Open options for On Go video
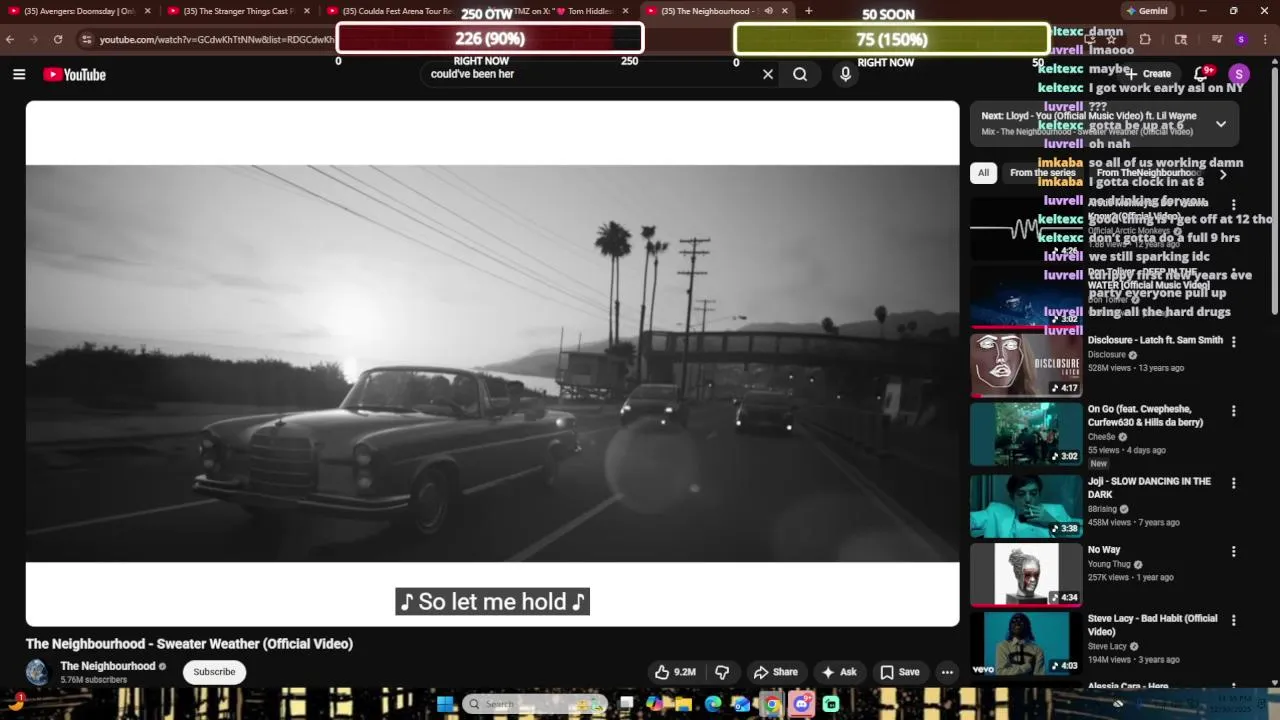Screen dimensions: 1280x720 click(1233, 411)
